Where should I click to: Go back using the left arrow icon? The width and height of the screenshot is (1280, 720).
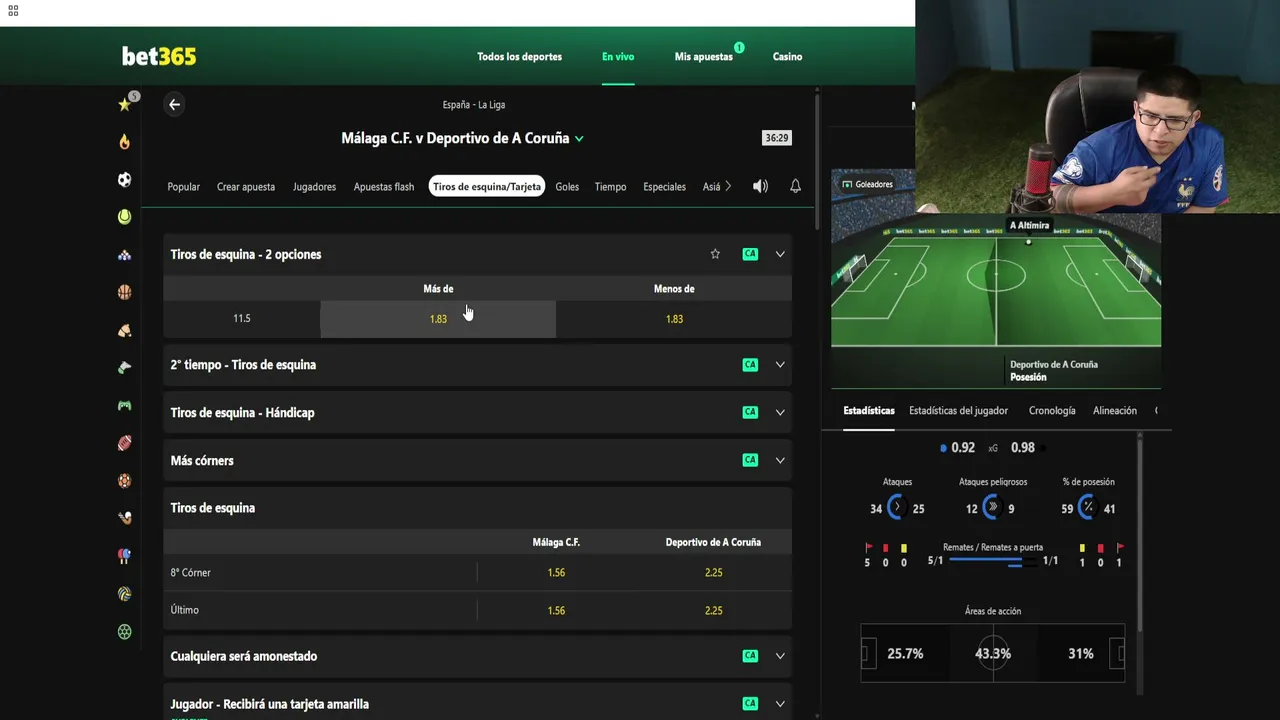point(174,104)
